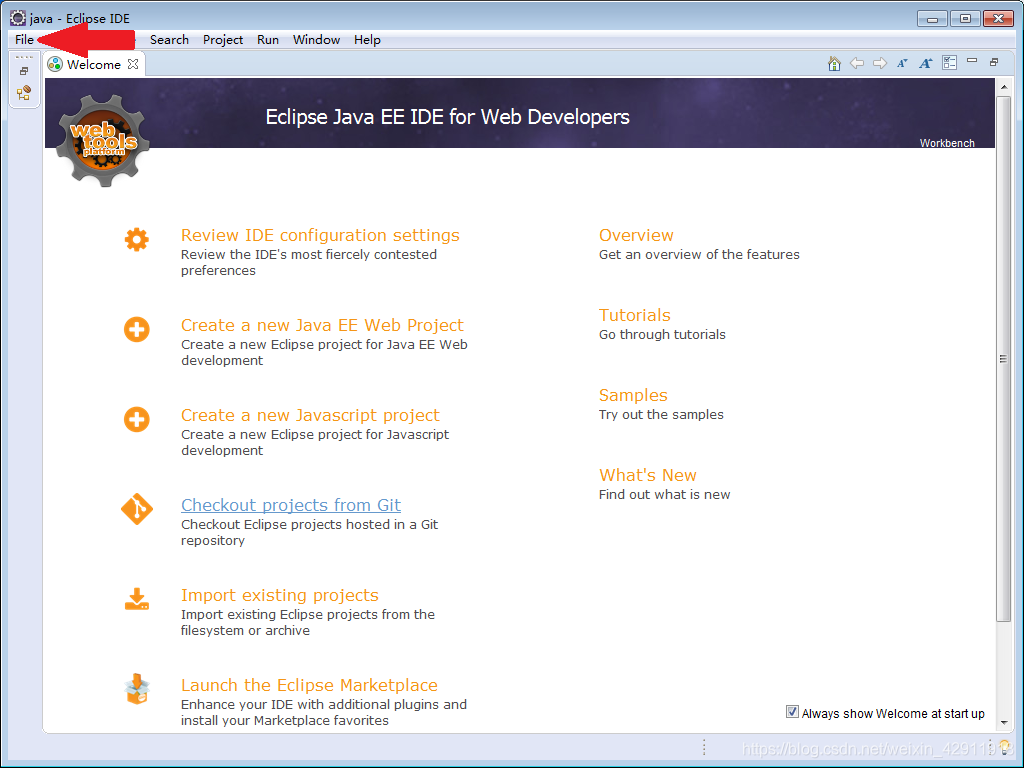Click 'Enhance your IDE with additional plugins' text
Screen dimensions: 1024x768
(324, 705)
